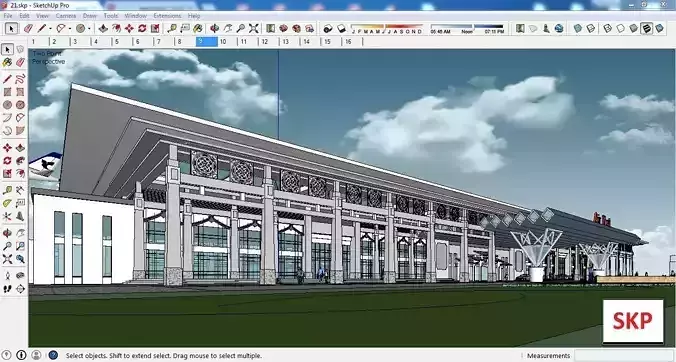Choose the Follow Me tool

20,161
